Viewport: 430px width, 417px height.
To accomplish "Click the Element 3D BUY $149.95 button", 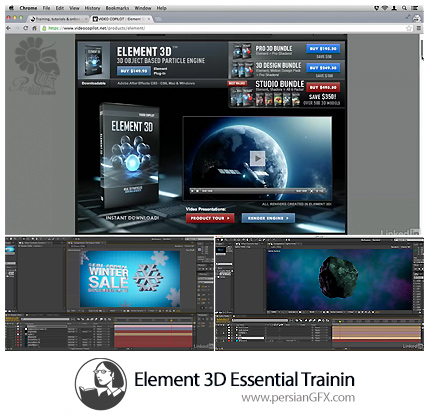I will (134, 71).
